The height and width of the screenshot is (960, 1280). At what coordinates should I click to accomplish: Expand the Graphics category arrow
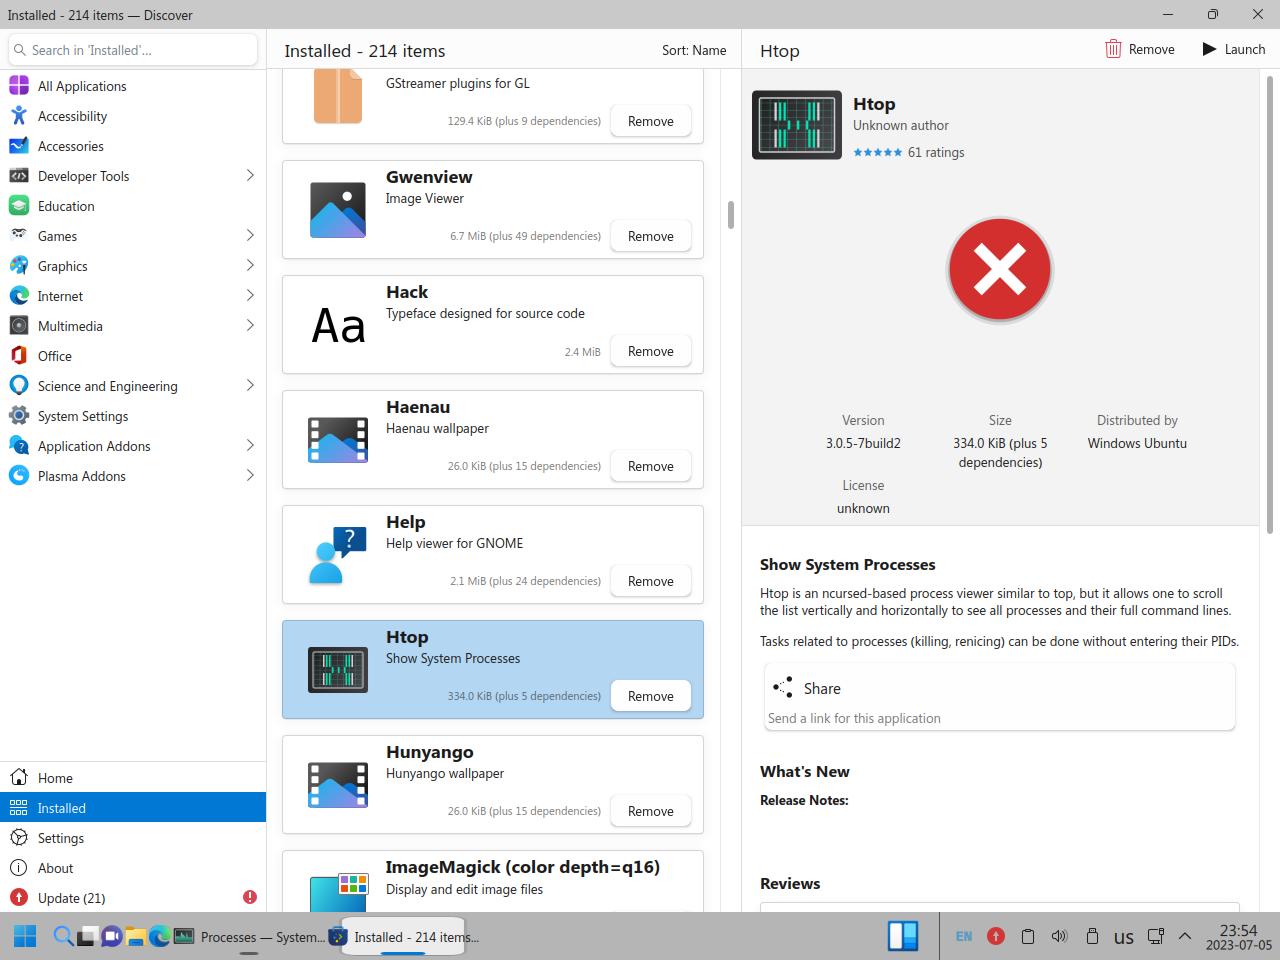[x=250, y=266]
